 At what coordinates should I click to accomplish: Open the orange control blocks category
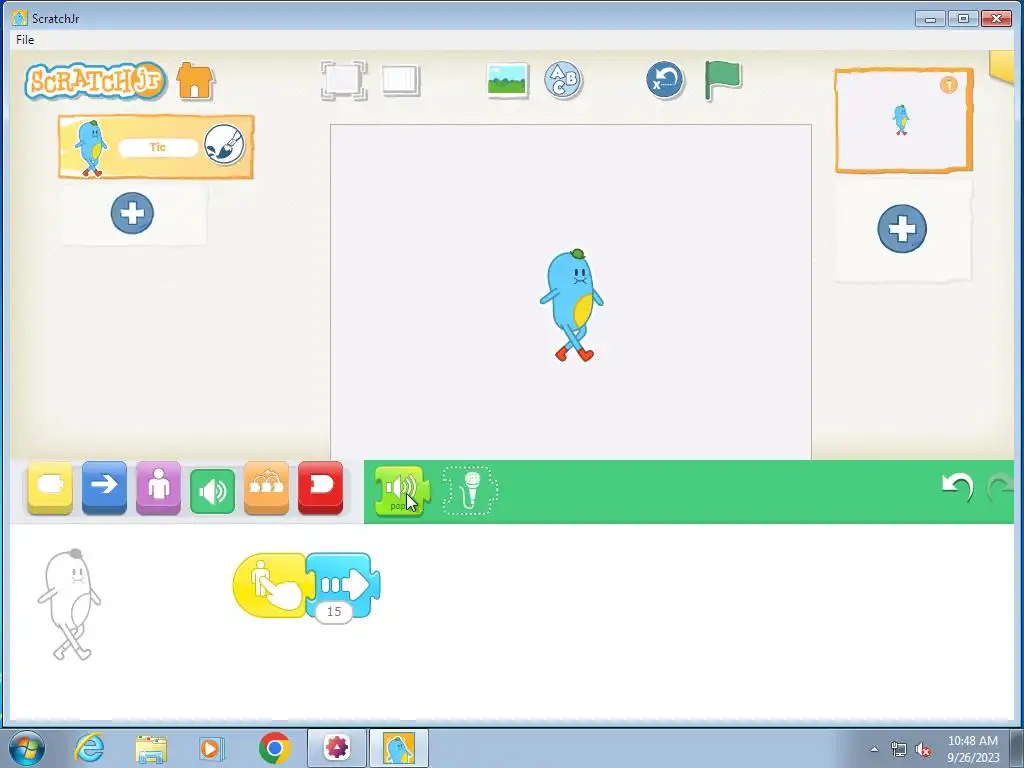[x=266, y=488]
